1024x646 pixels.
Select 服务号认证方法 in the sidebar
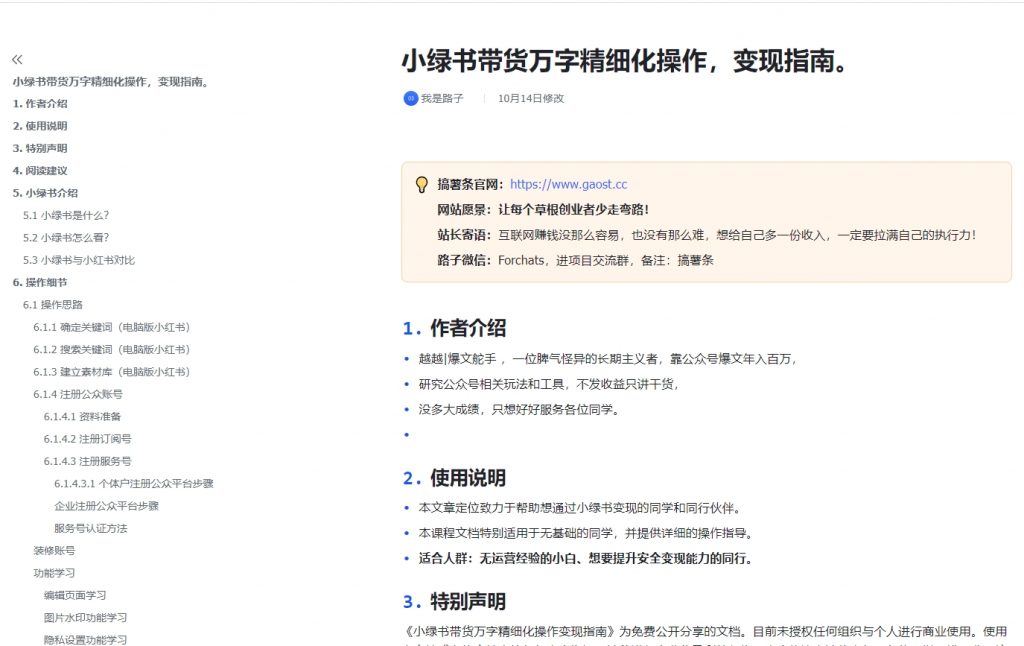pyautogui.click(x=90, y=528)
